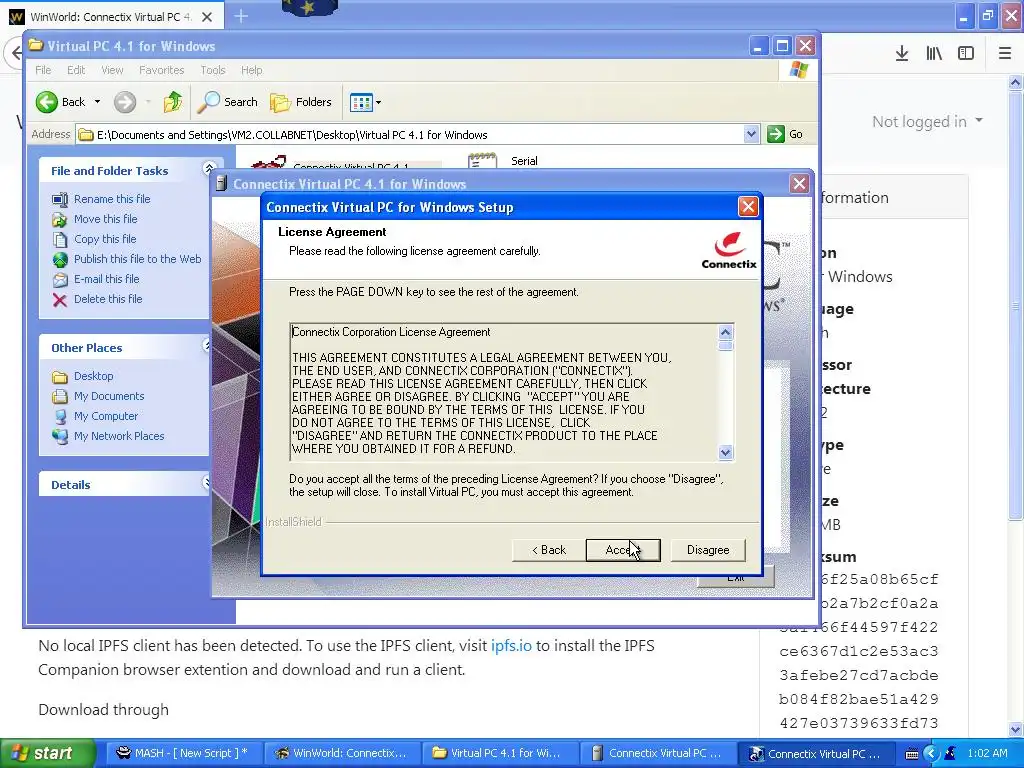Open a new browser tab
Viewport: 1024px width, 768px height.
241,16
